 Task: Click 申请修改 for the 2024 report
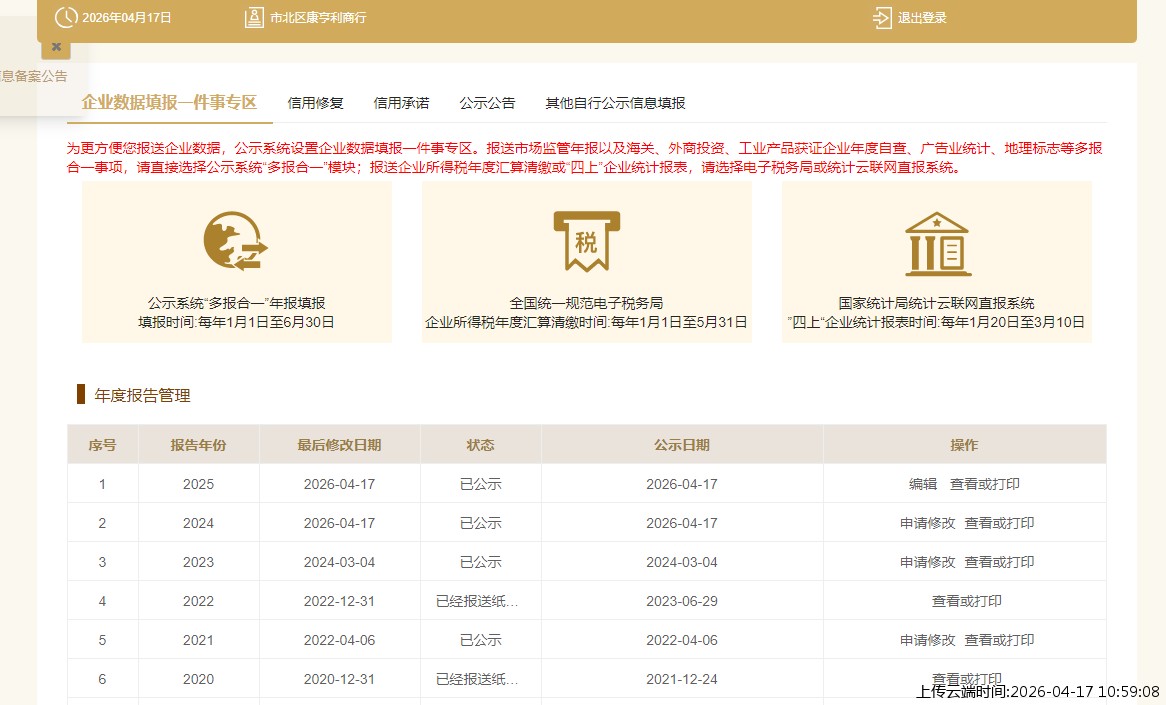(x=927, y=523)
